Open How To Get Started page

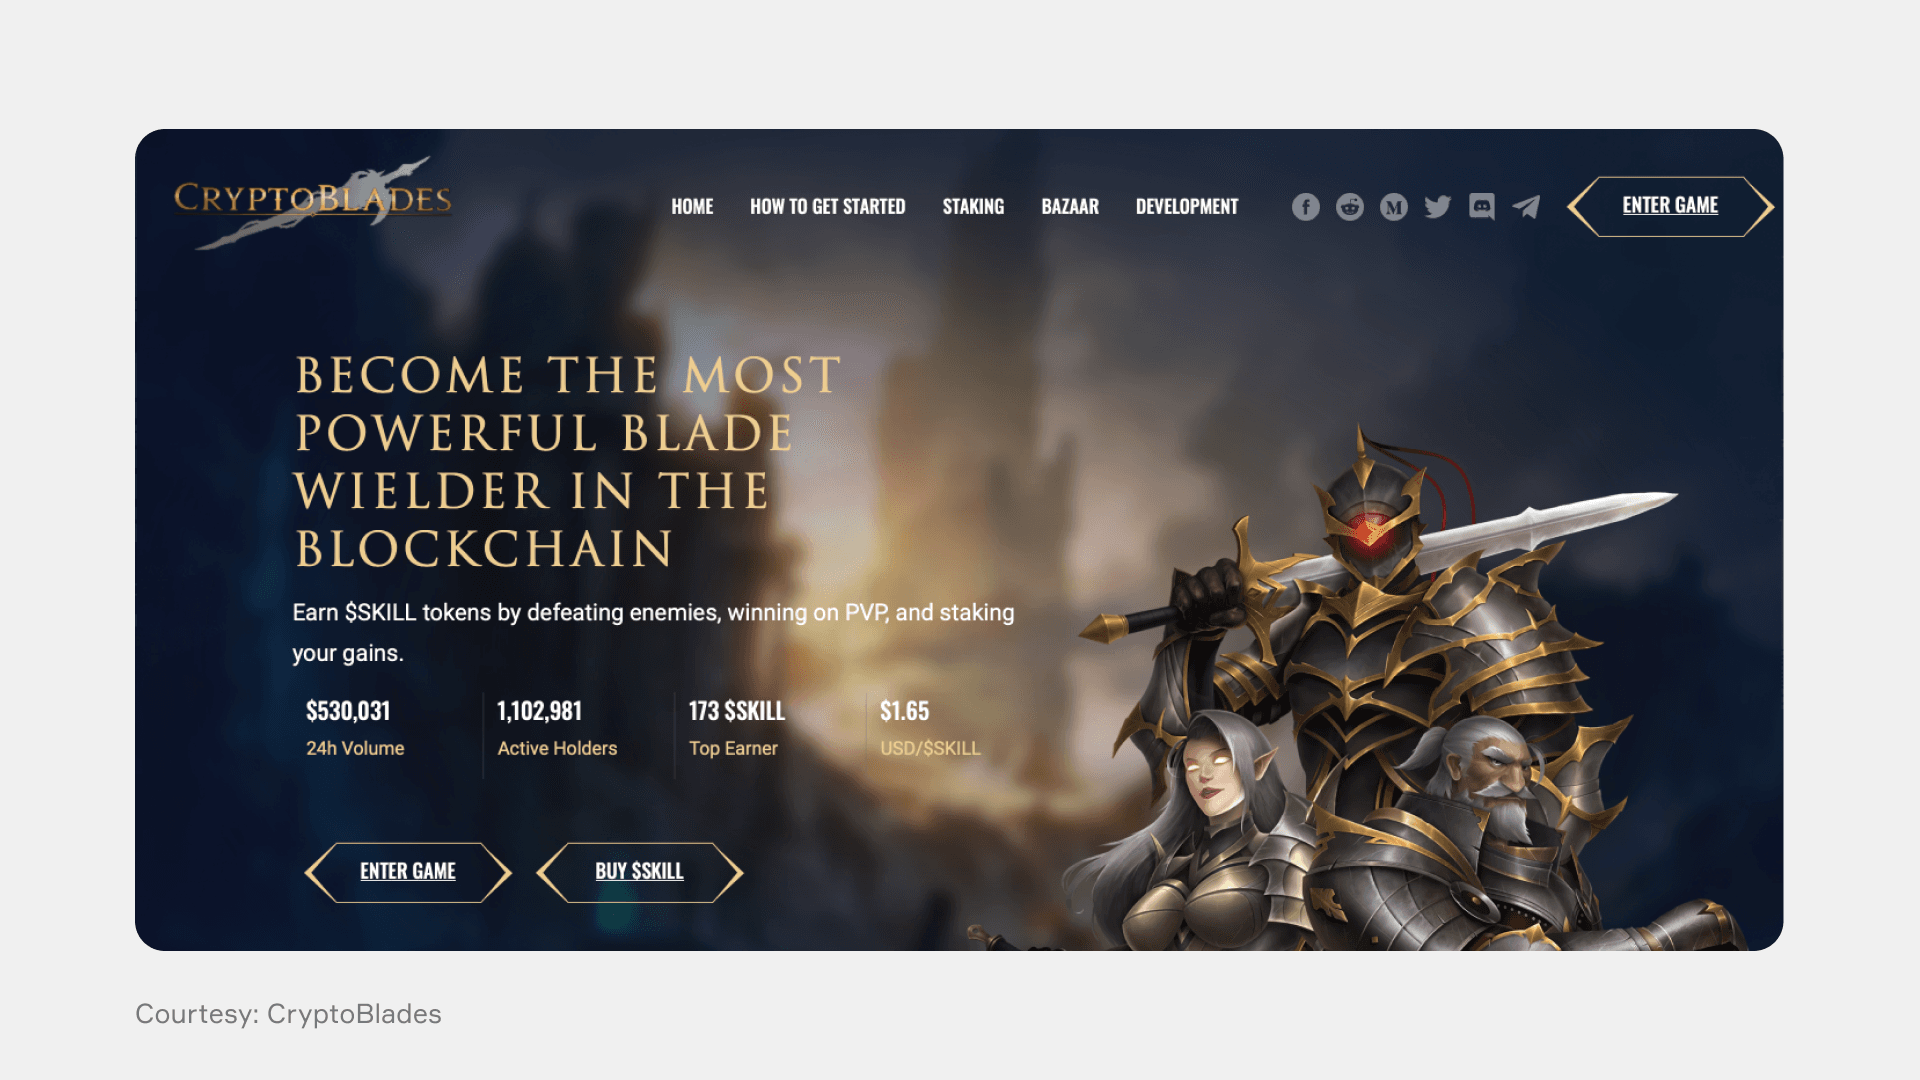[x=827, y=207]
